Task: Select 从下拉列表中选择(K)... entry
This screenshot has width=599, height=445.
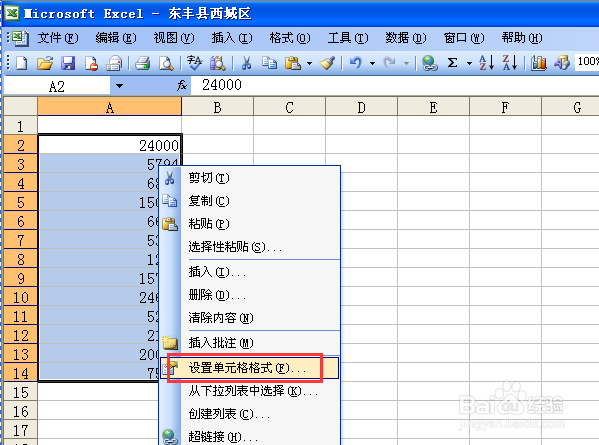Action: click(249, 391)
